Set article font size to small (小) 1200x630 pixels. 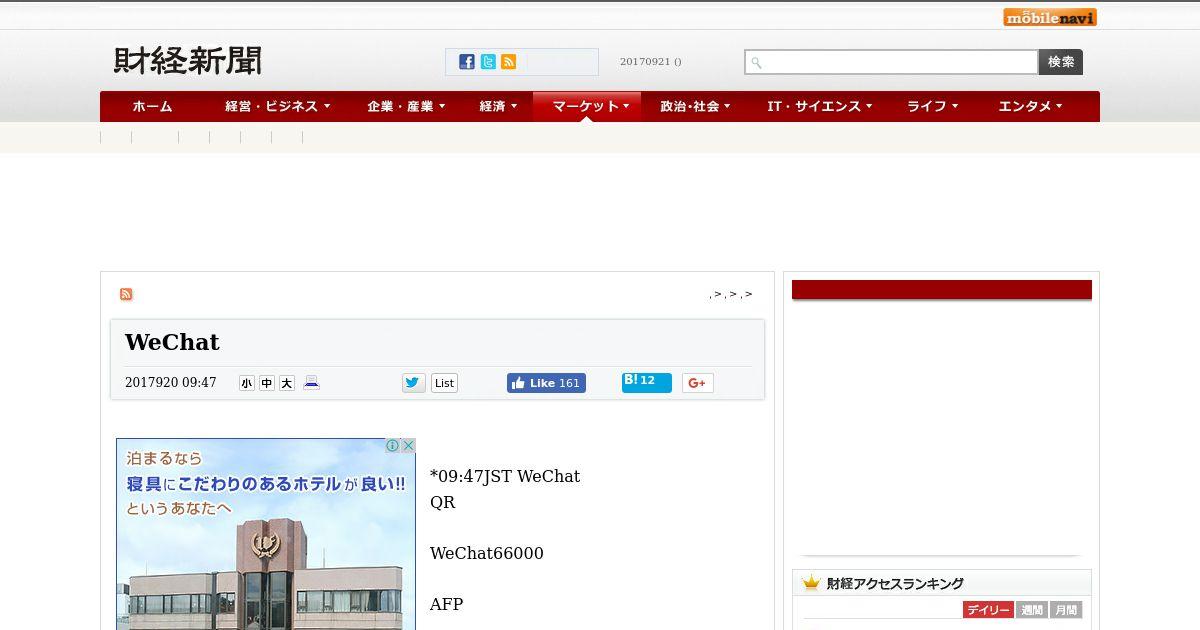click(247, 383)
